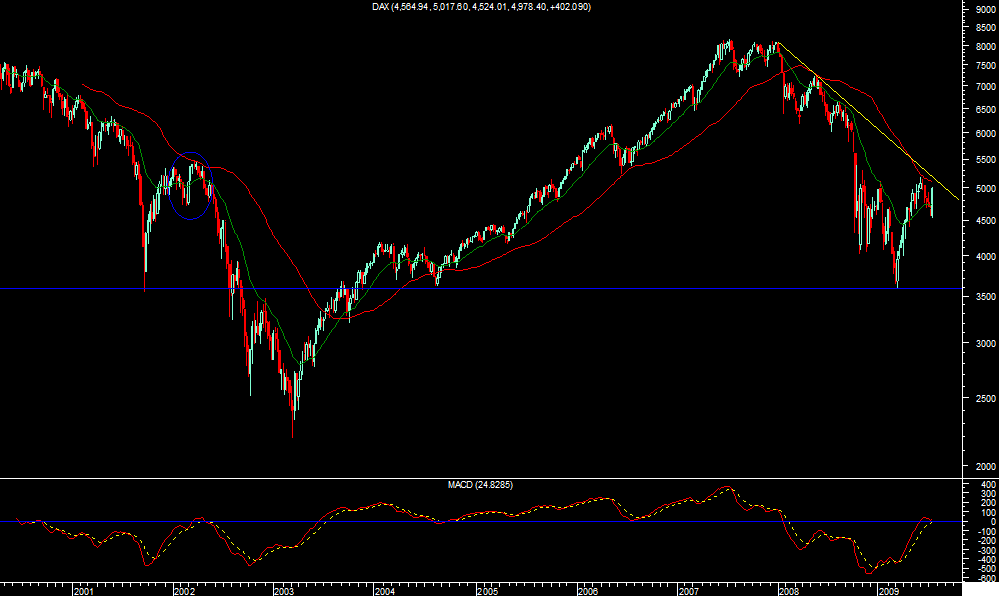Select the 8000 price axis label
This screenshot has width=999, height=596.
(x=985, y=47)
